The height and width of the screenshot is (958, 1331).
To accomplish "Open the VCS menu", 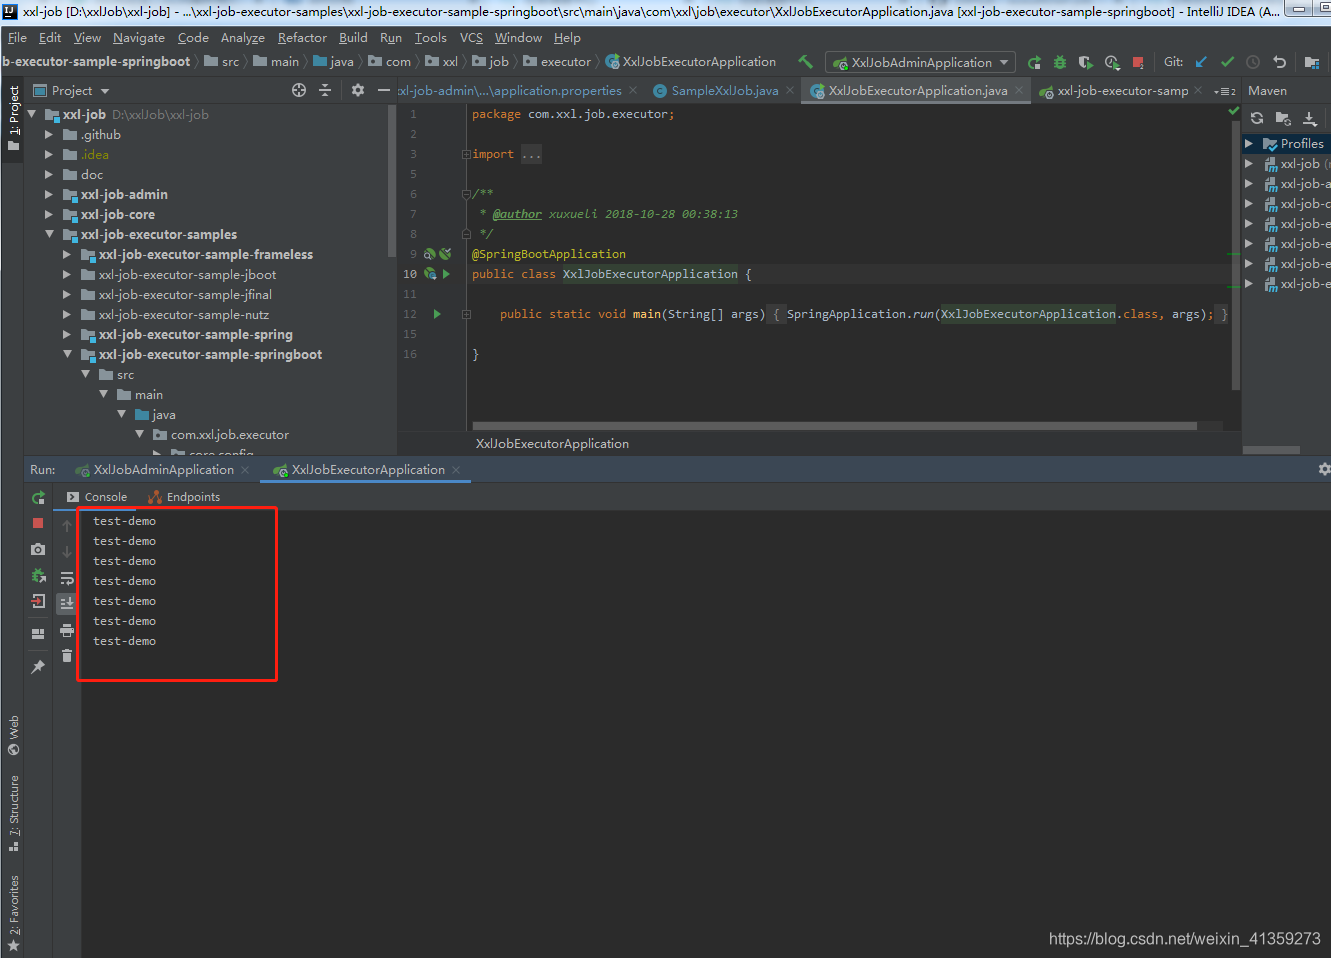I will pyautogui.click(x=471, y=38).
